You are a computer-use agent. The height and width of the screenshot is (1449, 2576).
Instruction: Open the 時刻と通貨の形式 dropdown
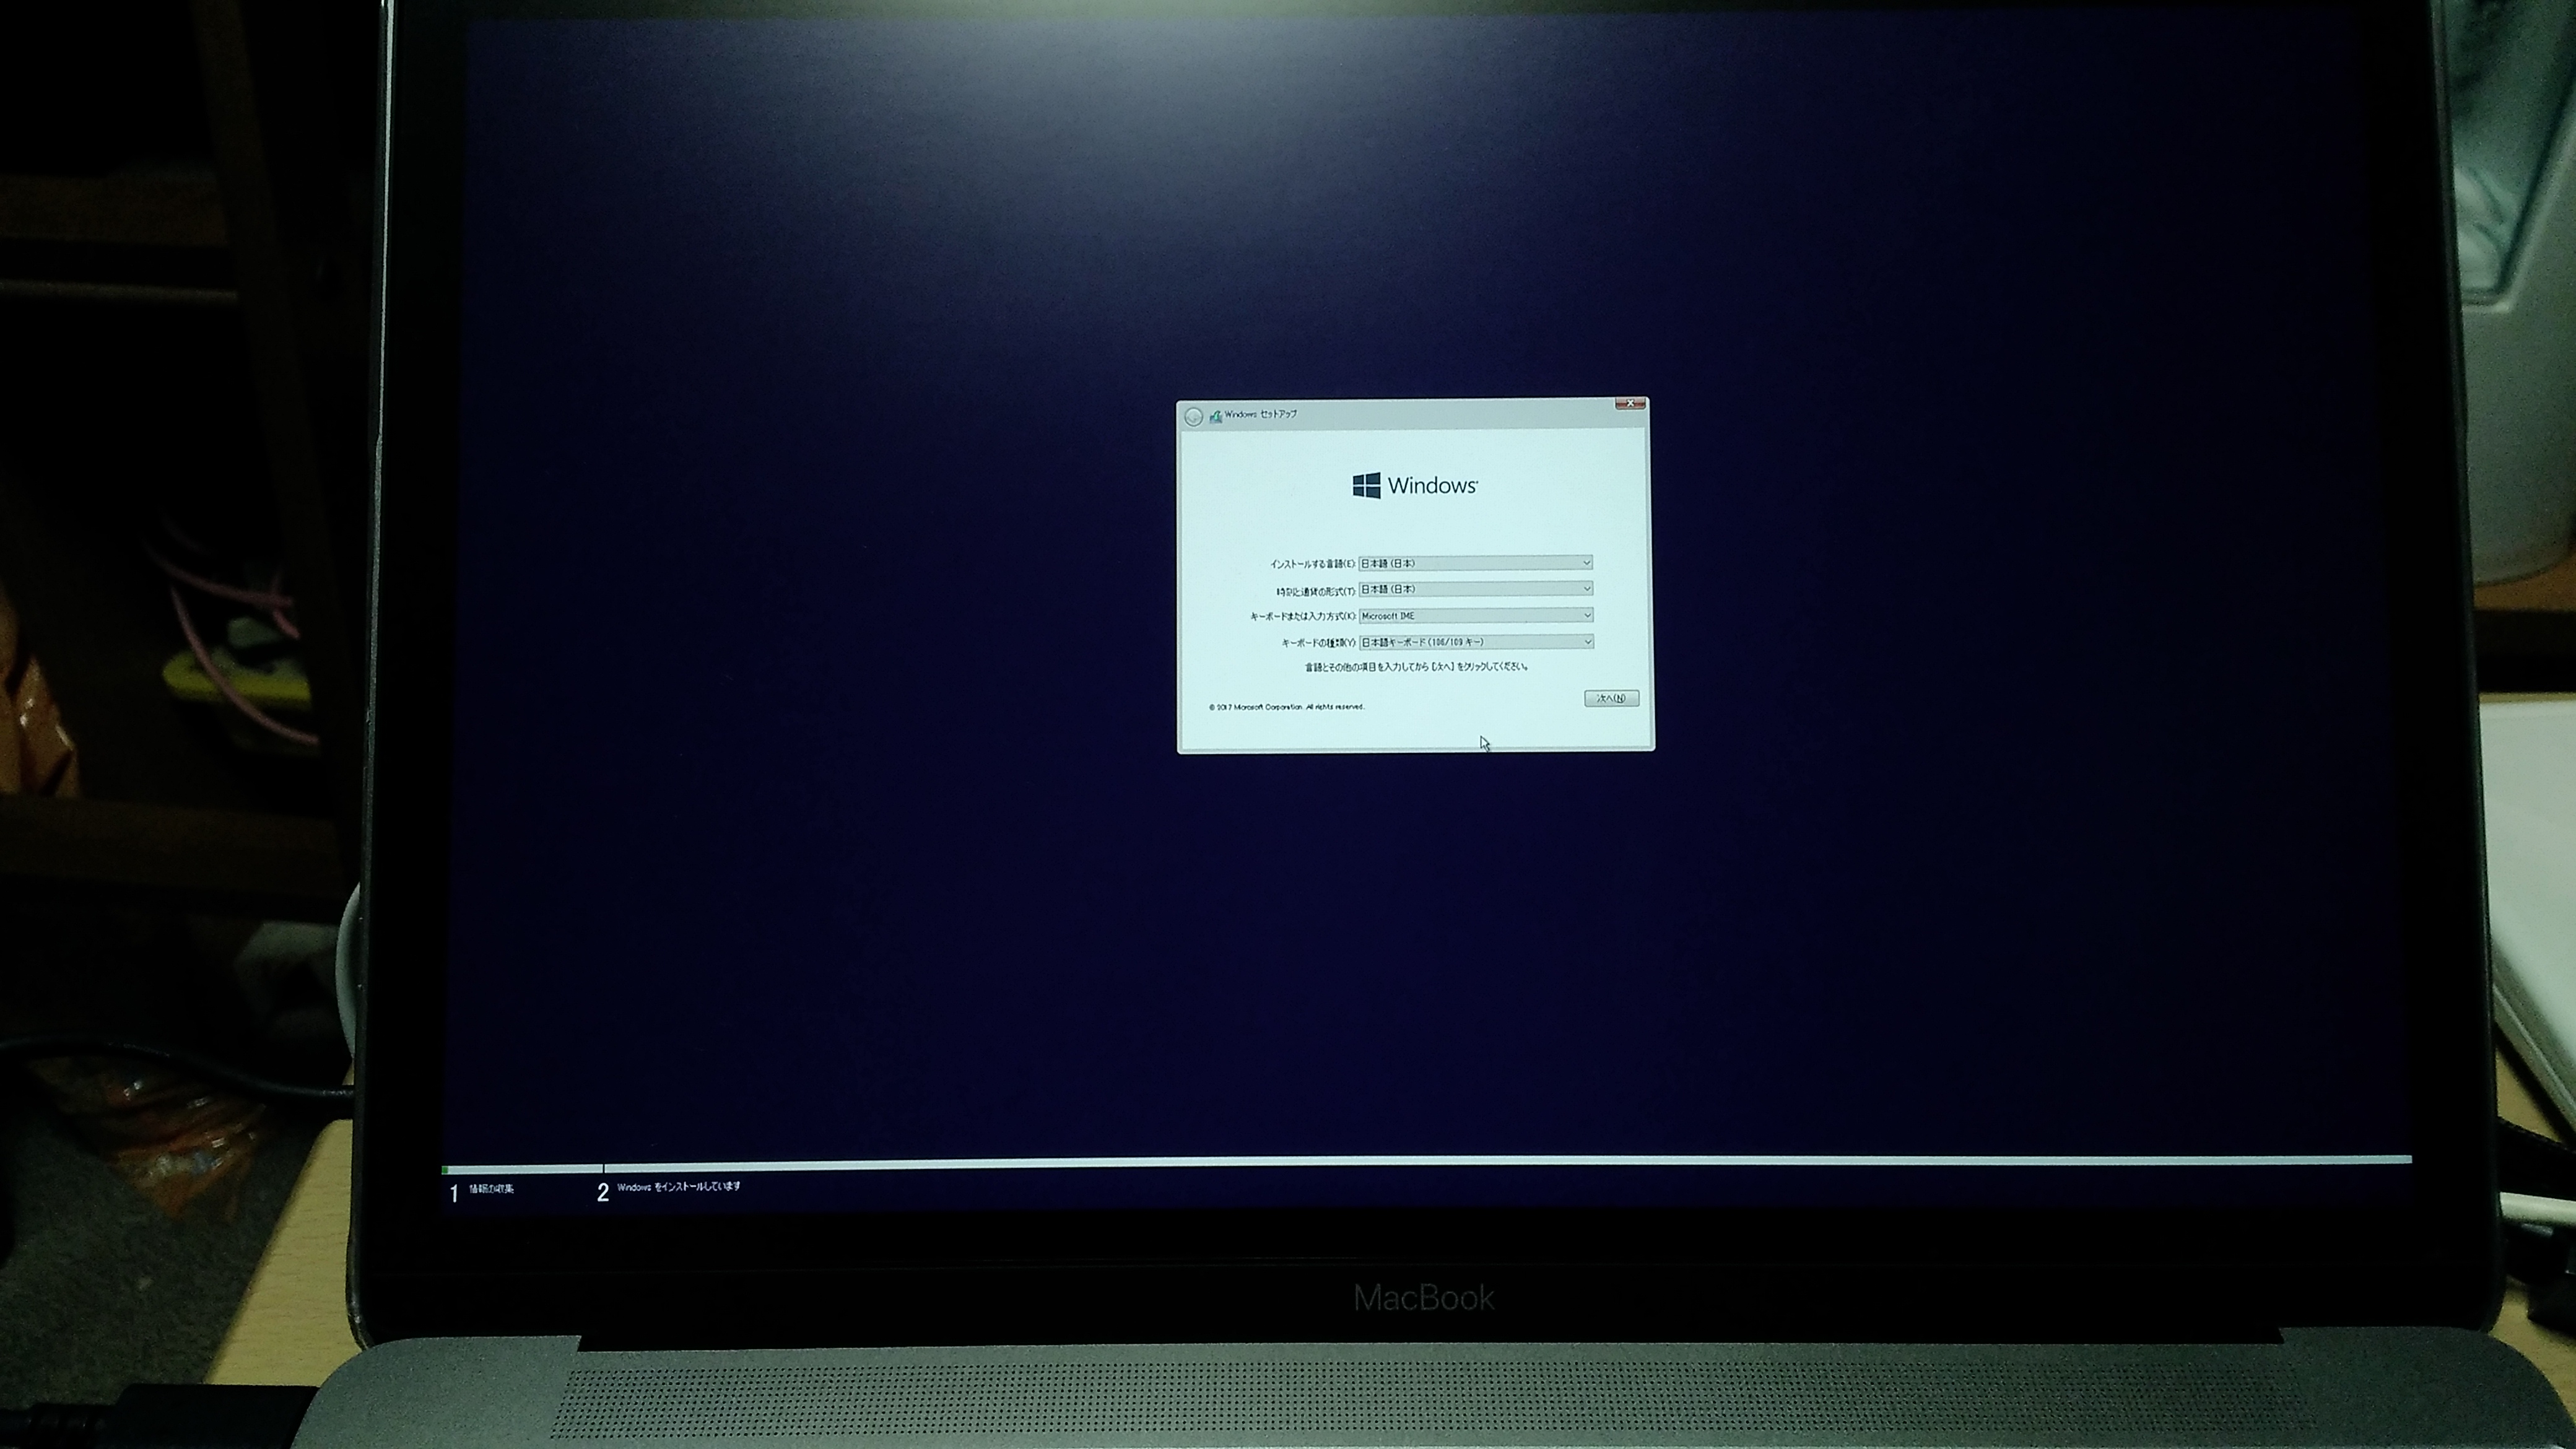click(x=1475, y=589)
